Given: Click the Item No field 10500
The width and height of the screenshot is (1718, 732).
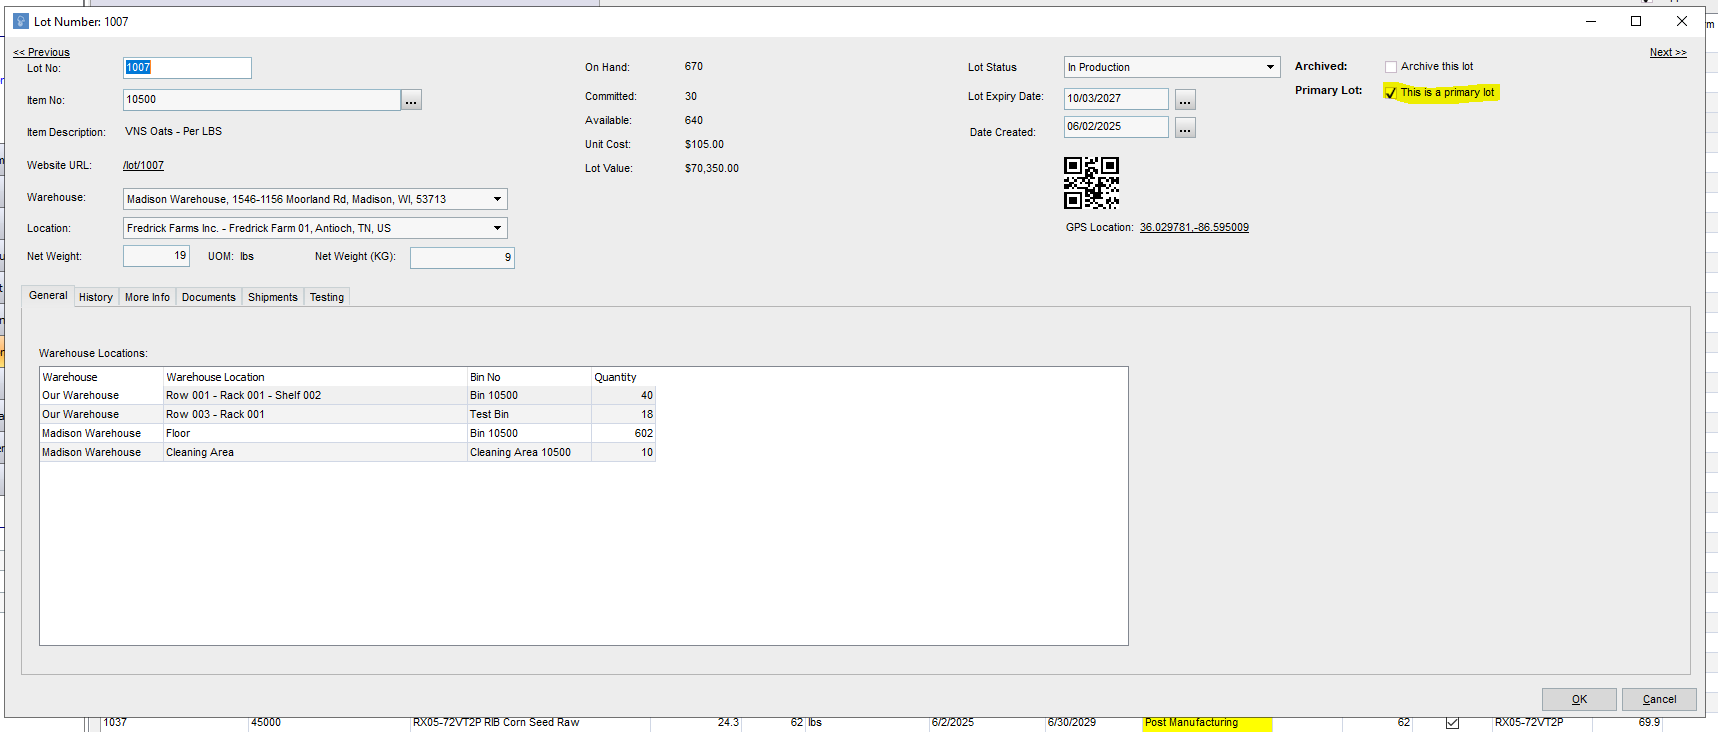Looking at the screenshot, I should [x=262, y=99].
